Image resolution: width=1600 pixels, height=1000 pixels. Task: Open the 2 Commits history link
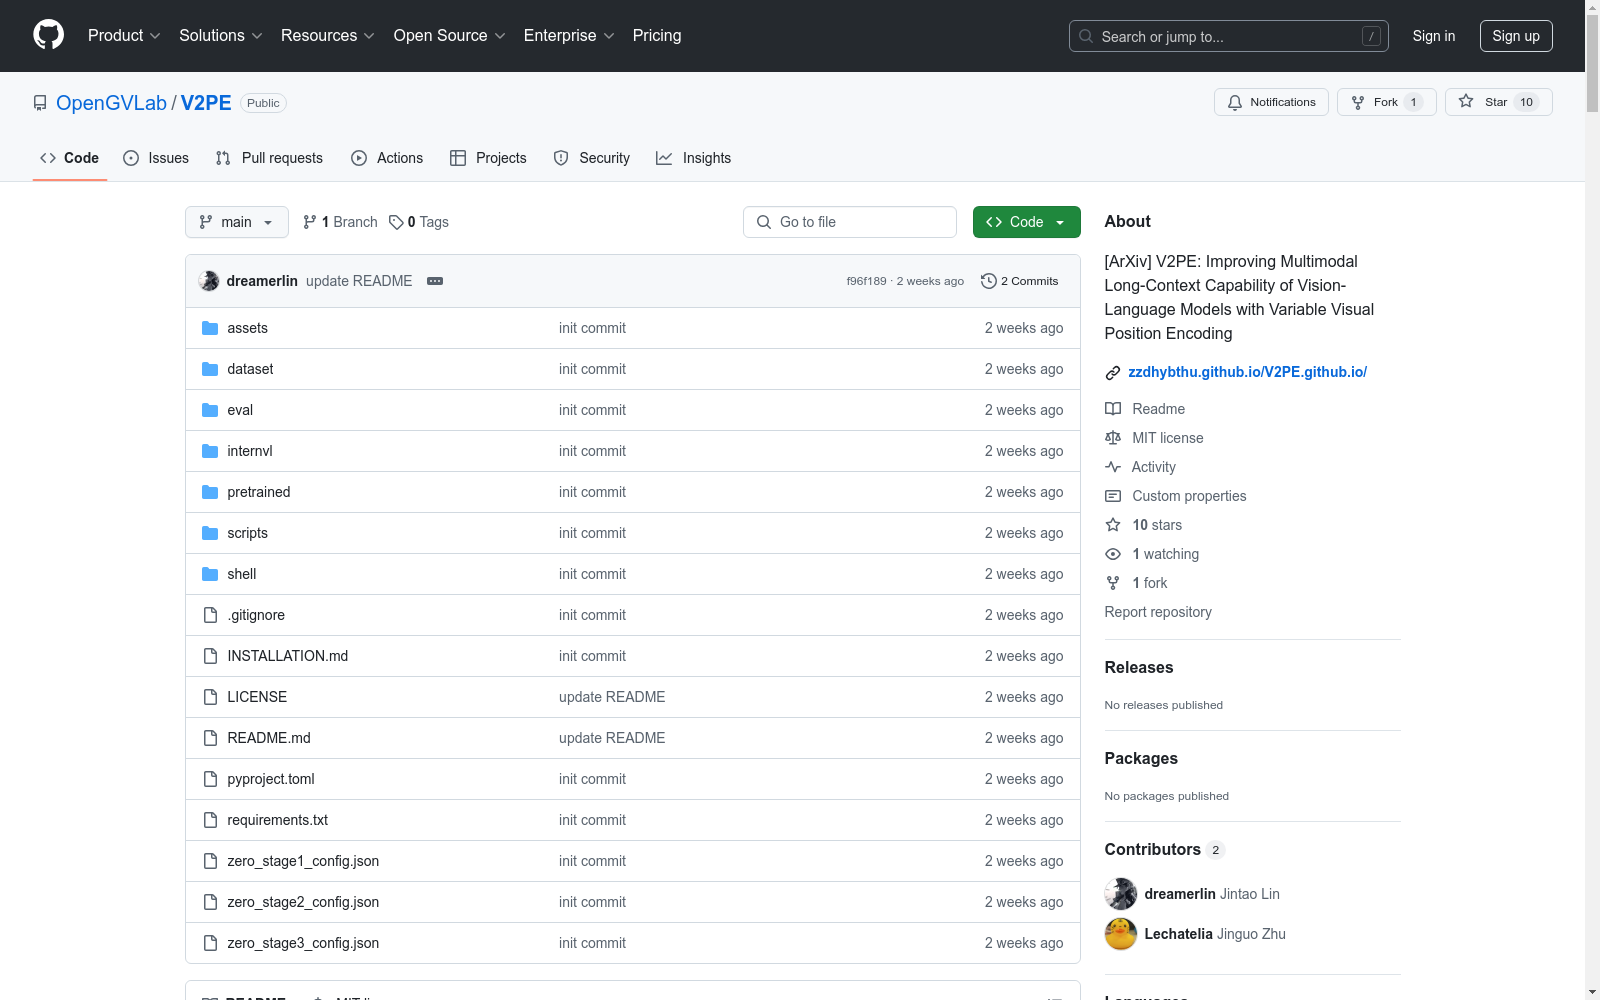point(1019,281)
